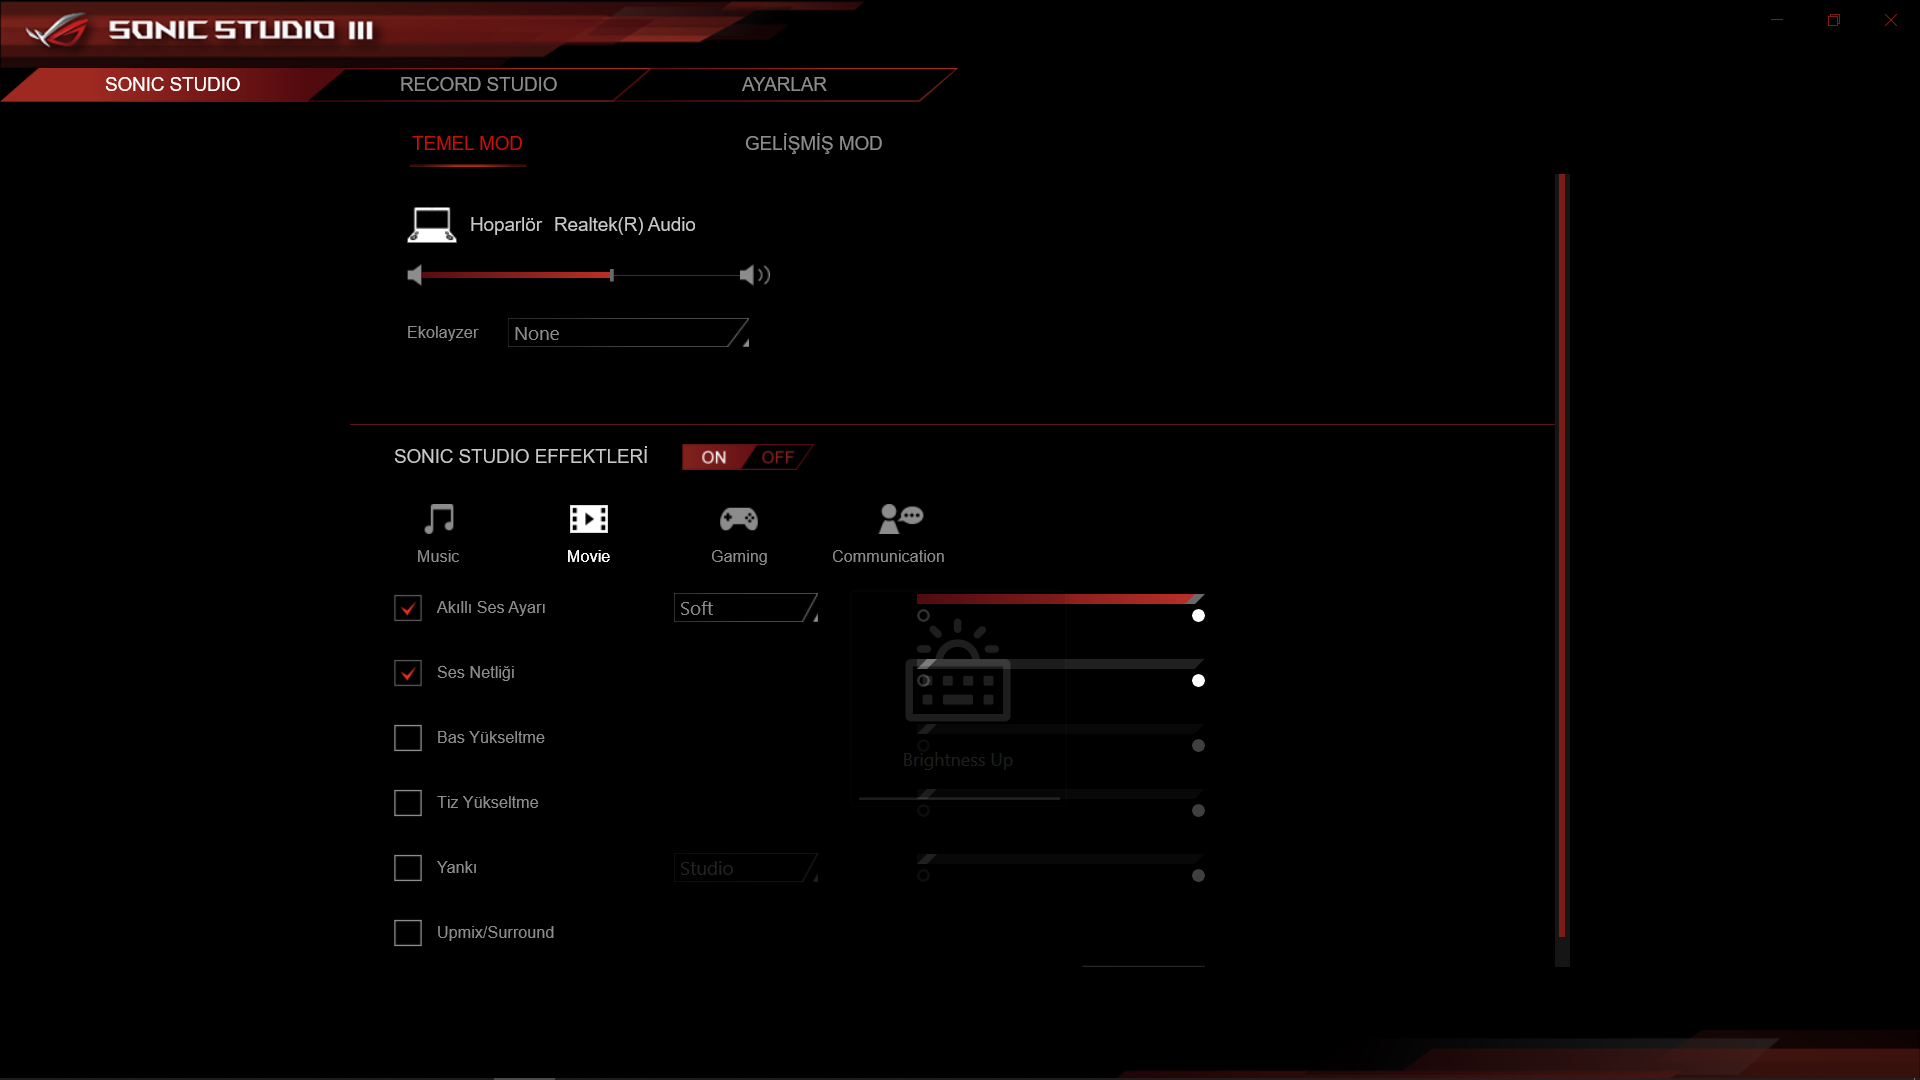Open the AYARLAR tab
The height and width of the screenshot is (1080, 1920).
pyautogui.click(x=784, y=85)
